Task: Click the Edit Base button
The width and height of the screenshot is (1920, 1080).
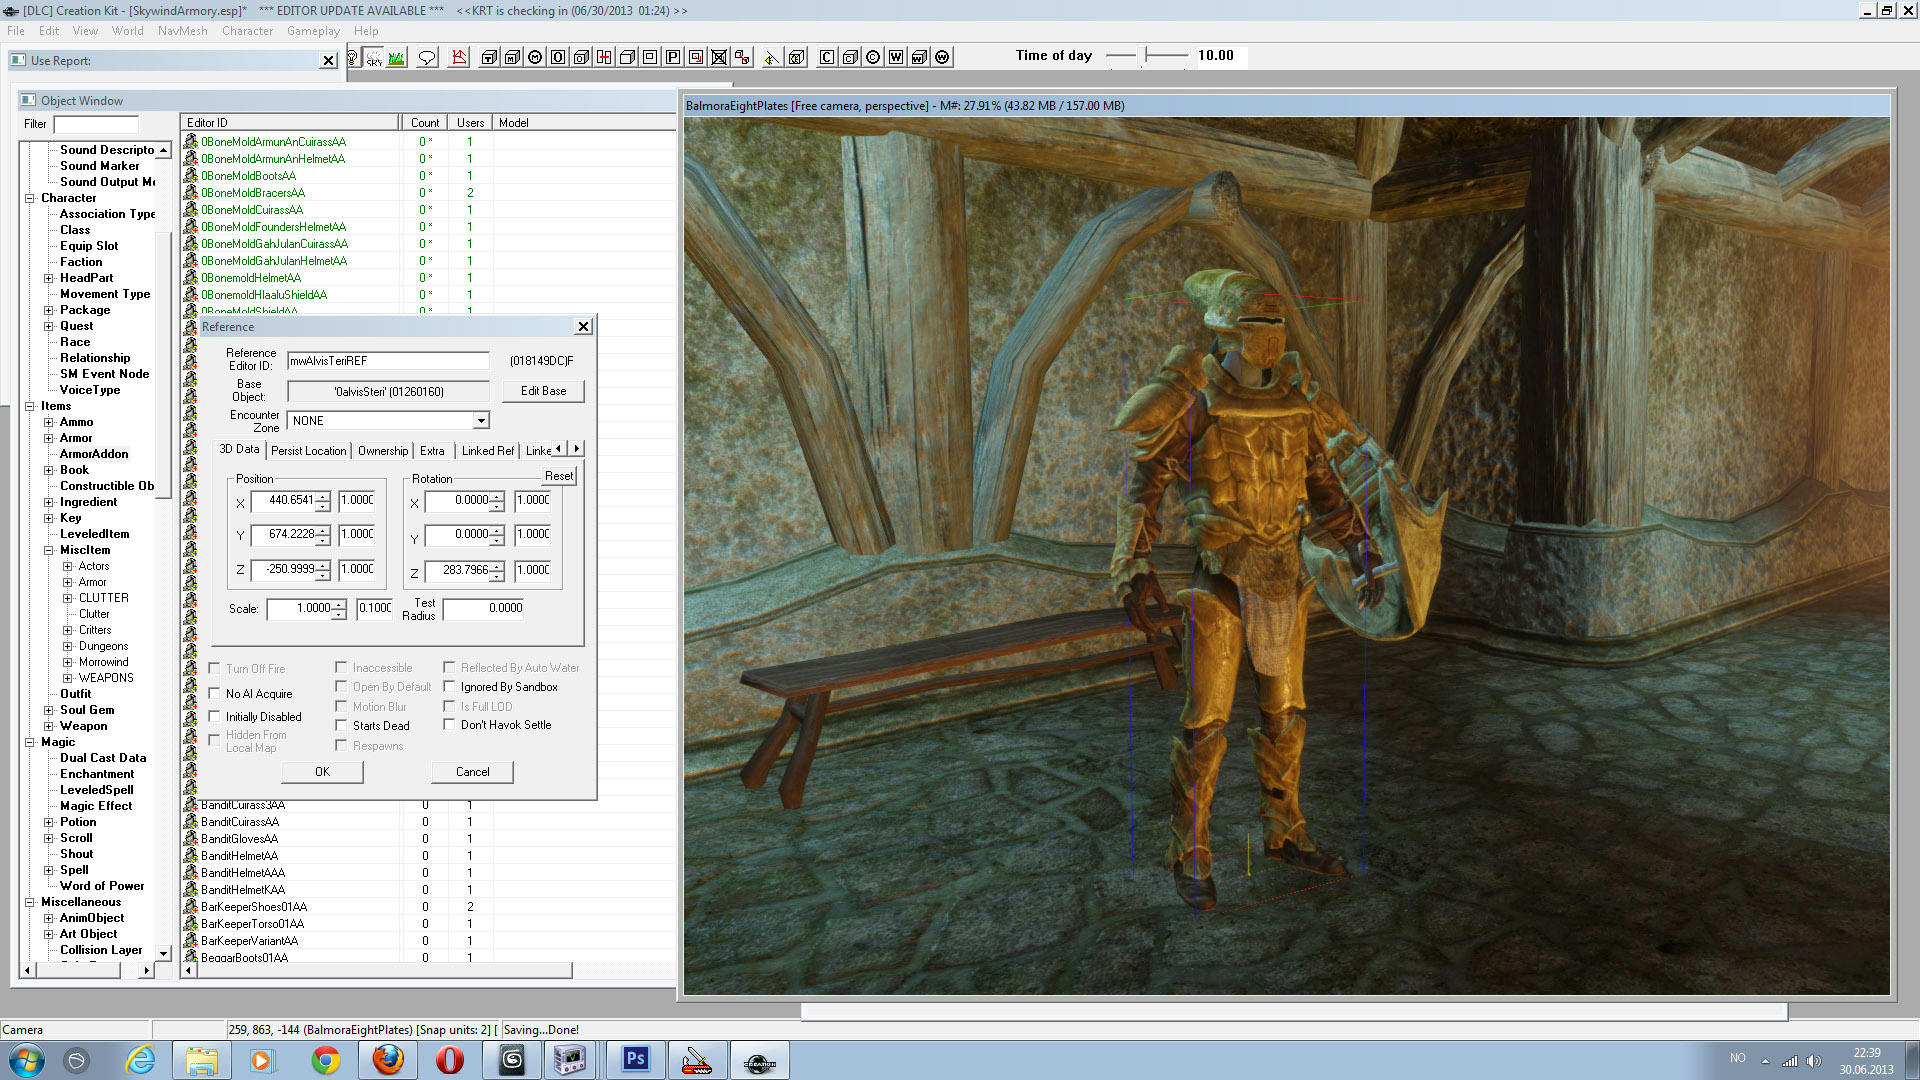Action: [543, 391]
